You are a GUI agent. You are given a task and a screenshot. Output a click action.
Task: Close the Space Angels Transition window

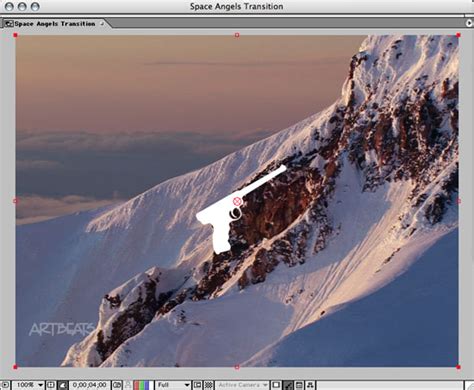tap(9, 6)
